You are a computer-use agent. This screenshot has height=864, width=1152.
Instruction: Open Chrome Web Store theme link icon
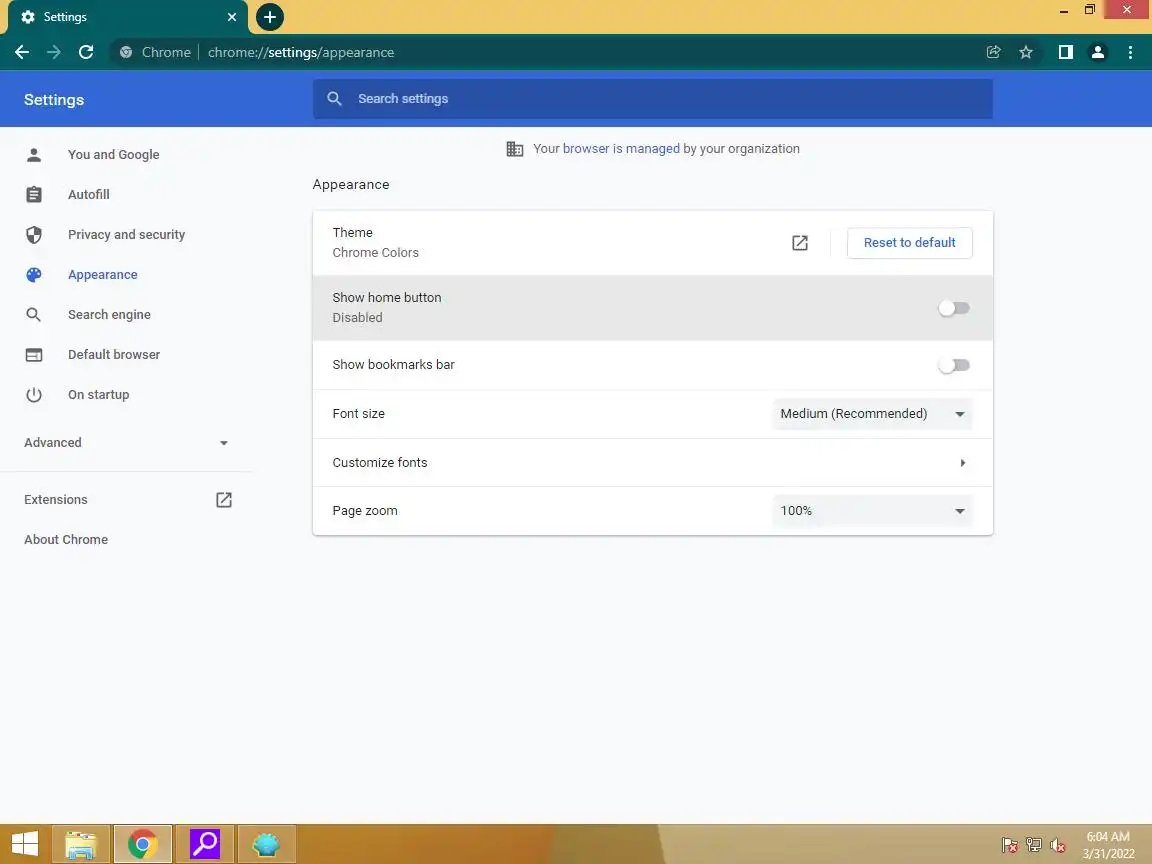coord(800,243)
